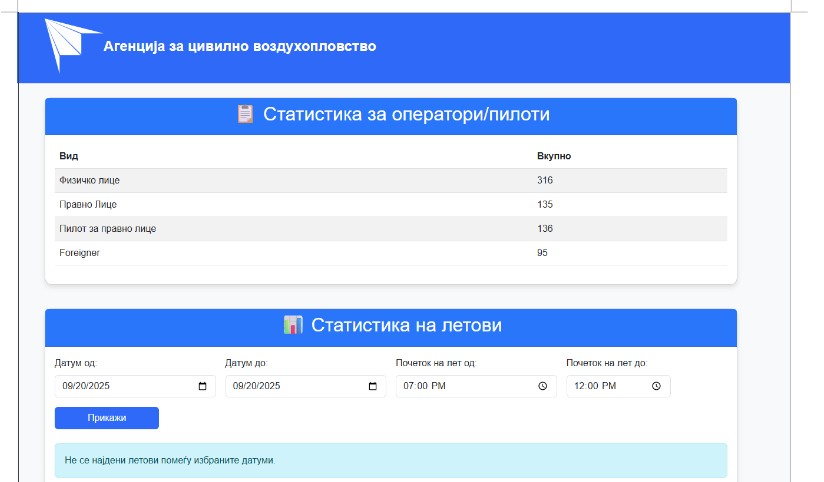
Task: Open clock picker in Почеток на лет до
Action: pyautogui.click(x=656, y=386)
